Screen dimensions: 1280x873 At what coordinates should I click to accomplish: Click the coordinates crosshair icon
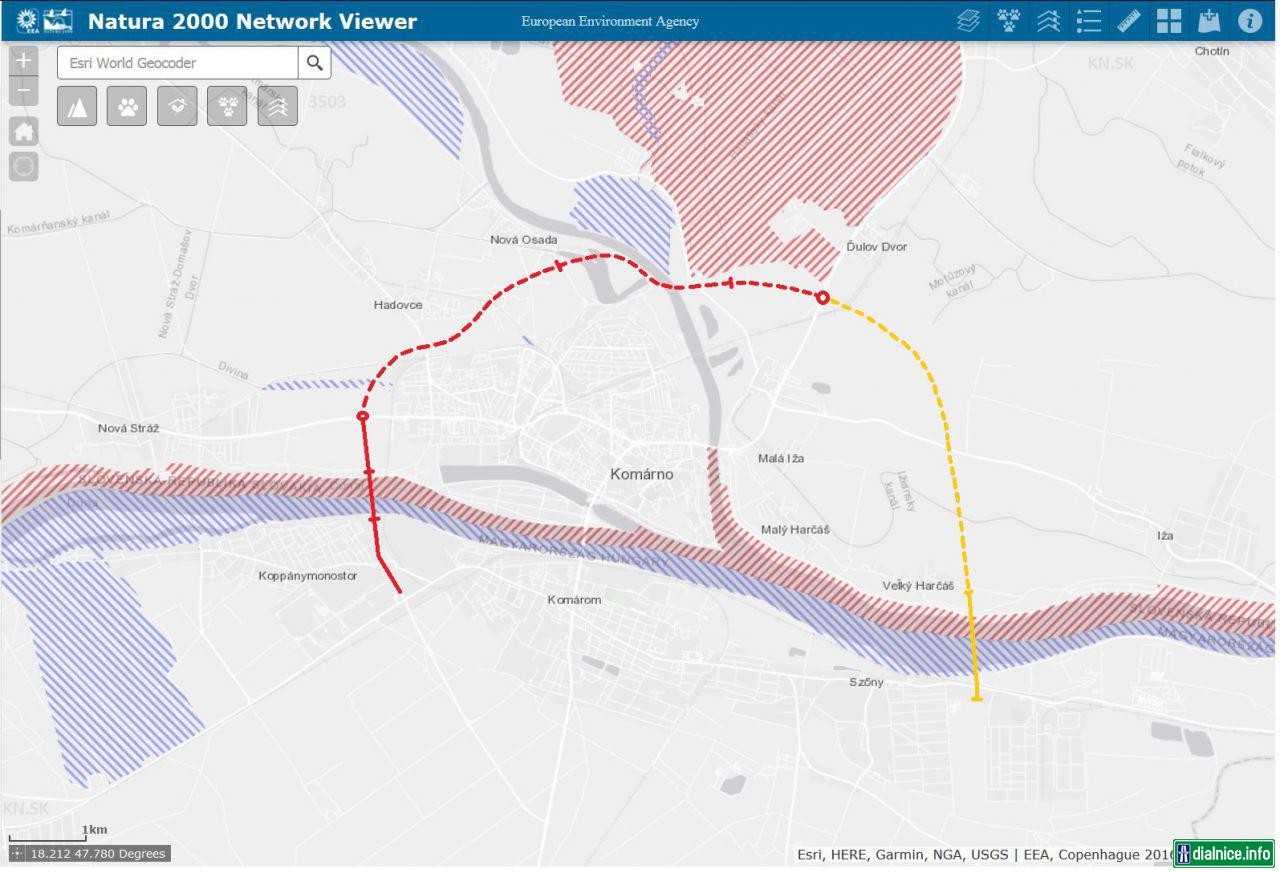pyautogui.click(x=17, y=854)
